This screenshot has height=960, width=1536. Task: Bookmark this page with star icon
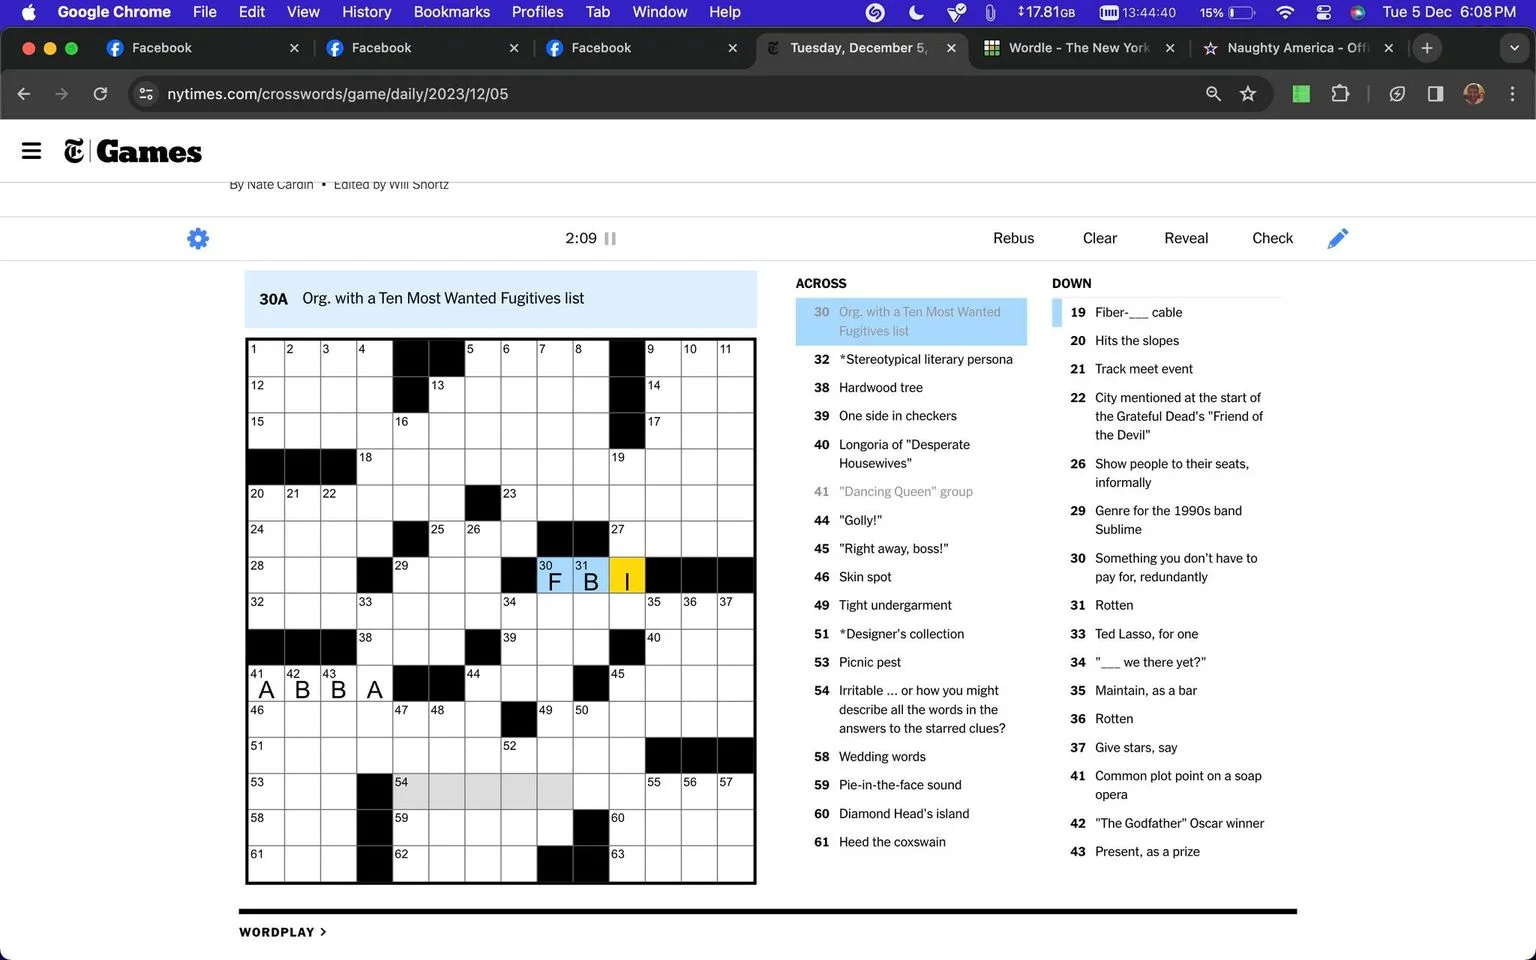coord(1248,94)
